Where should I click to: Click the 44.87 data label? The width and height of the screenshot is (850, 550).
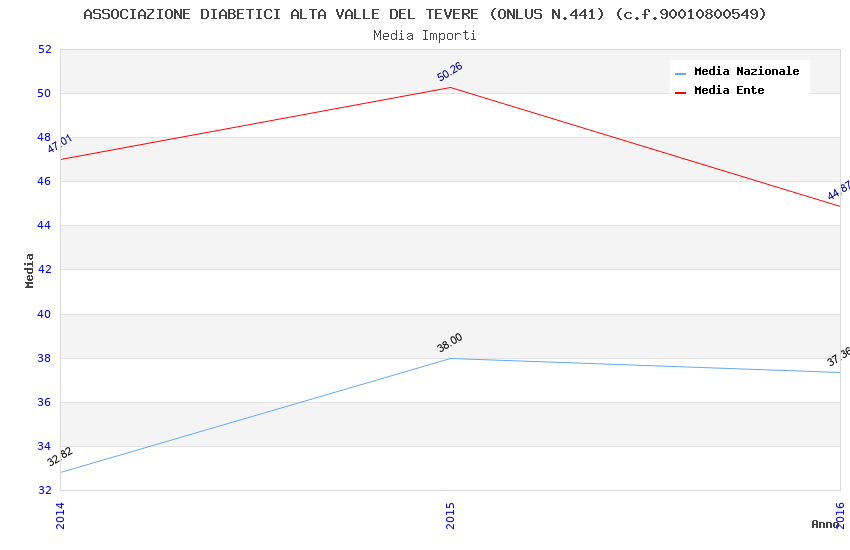[x=838, y=189]
